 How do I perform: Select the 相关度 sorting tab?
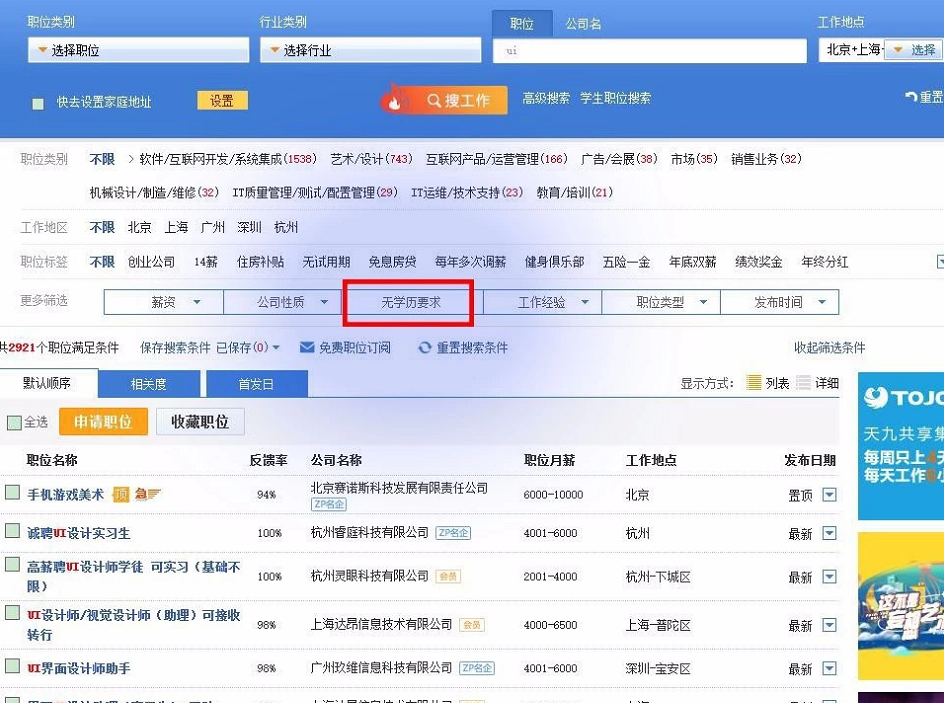tap(148, 384)
